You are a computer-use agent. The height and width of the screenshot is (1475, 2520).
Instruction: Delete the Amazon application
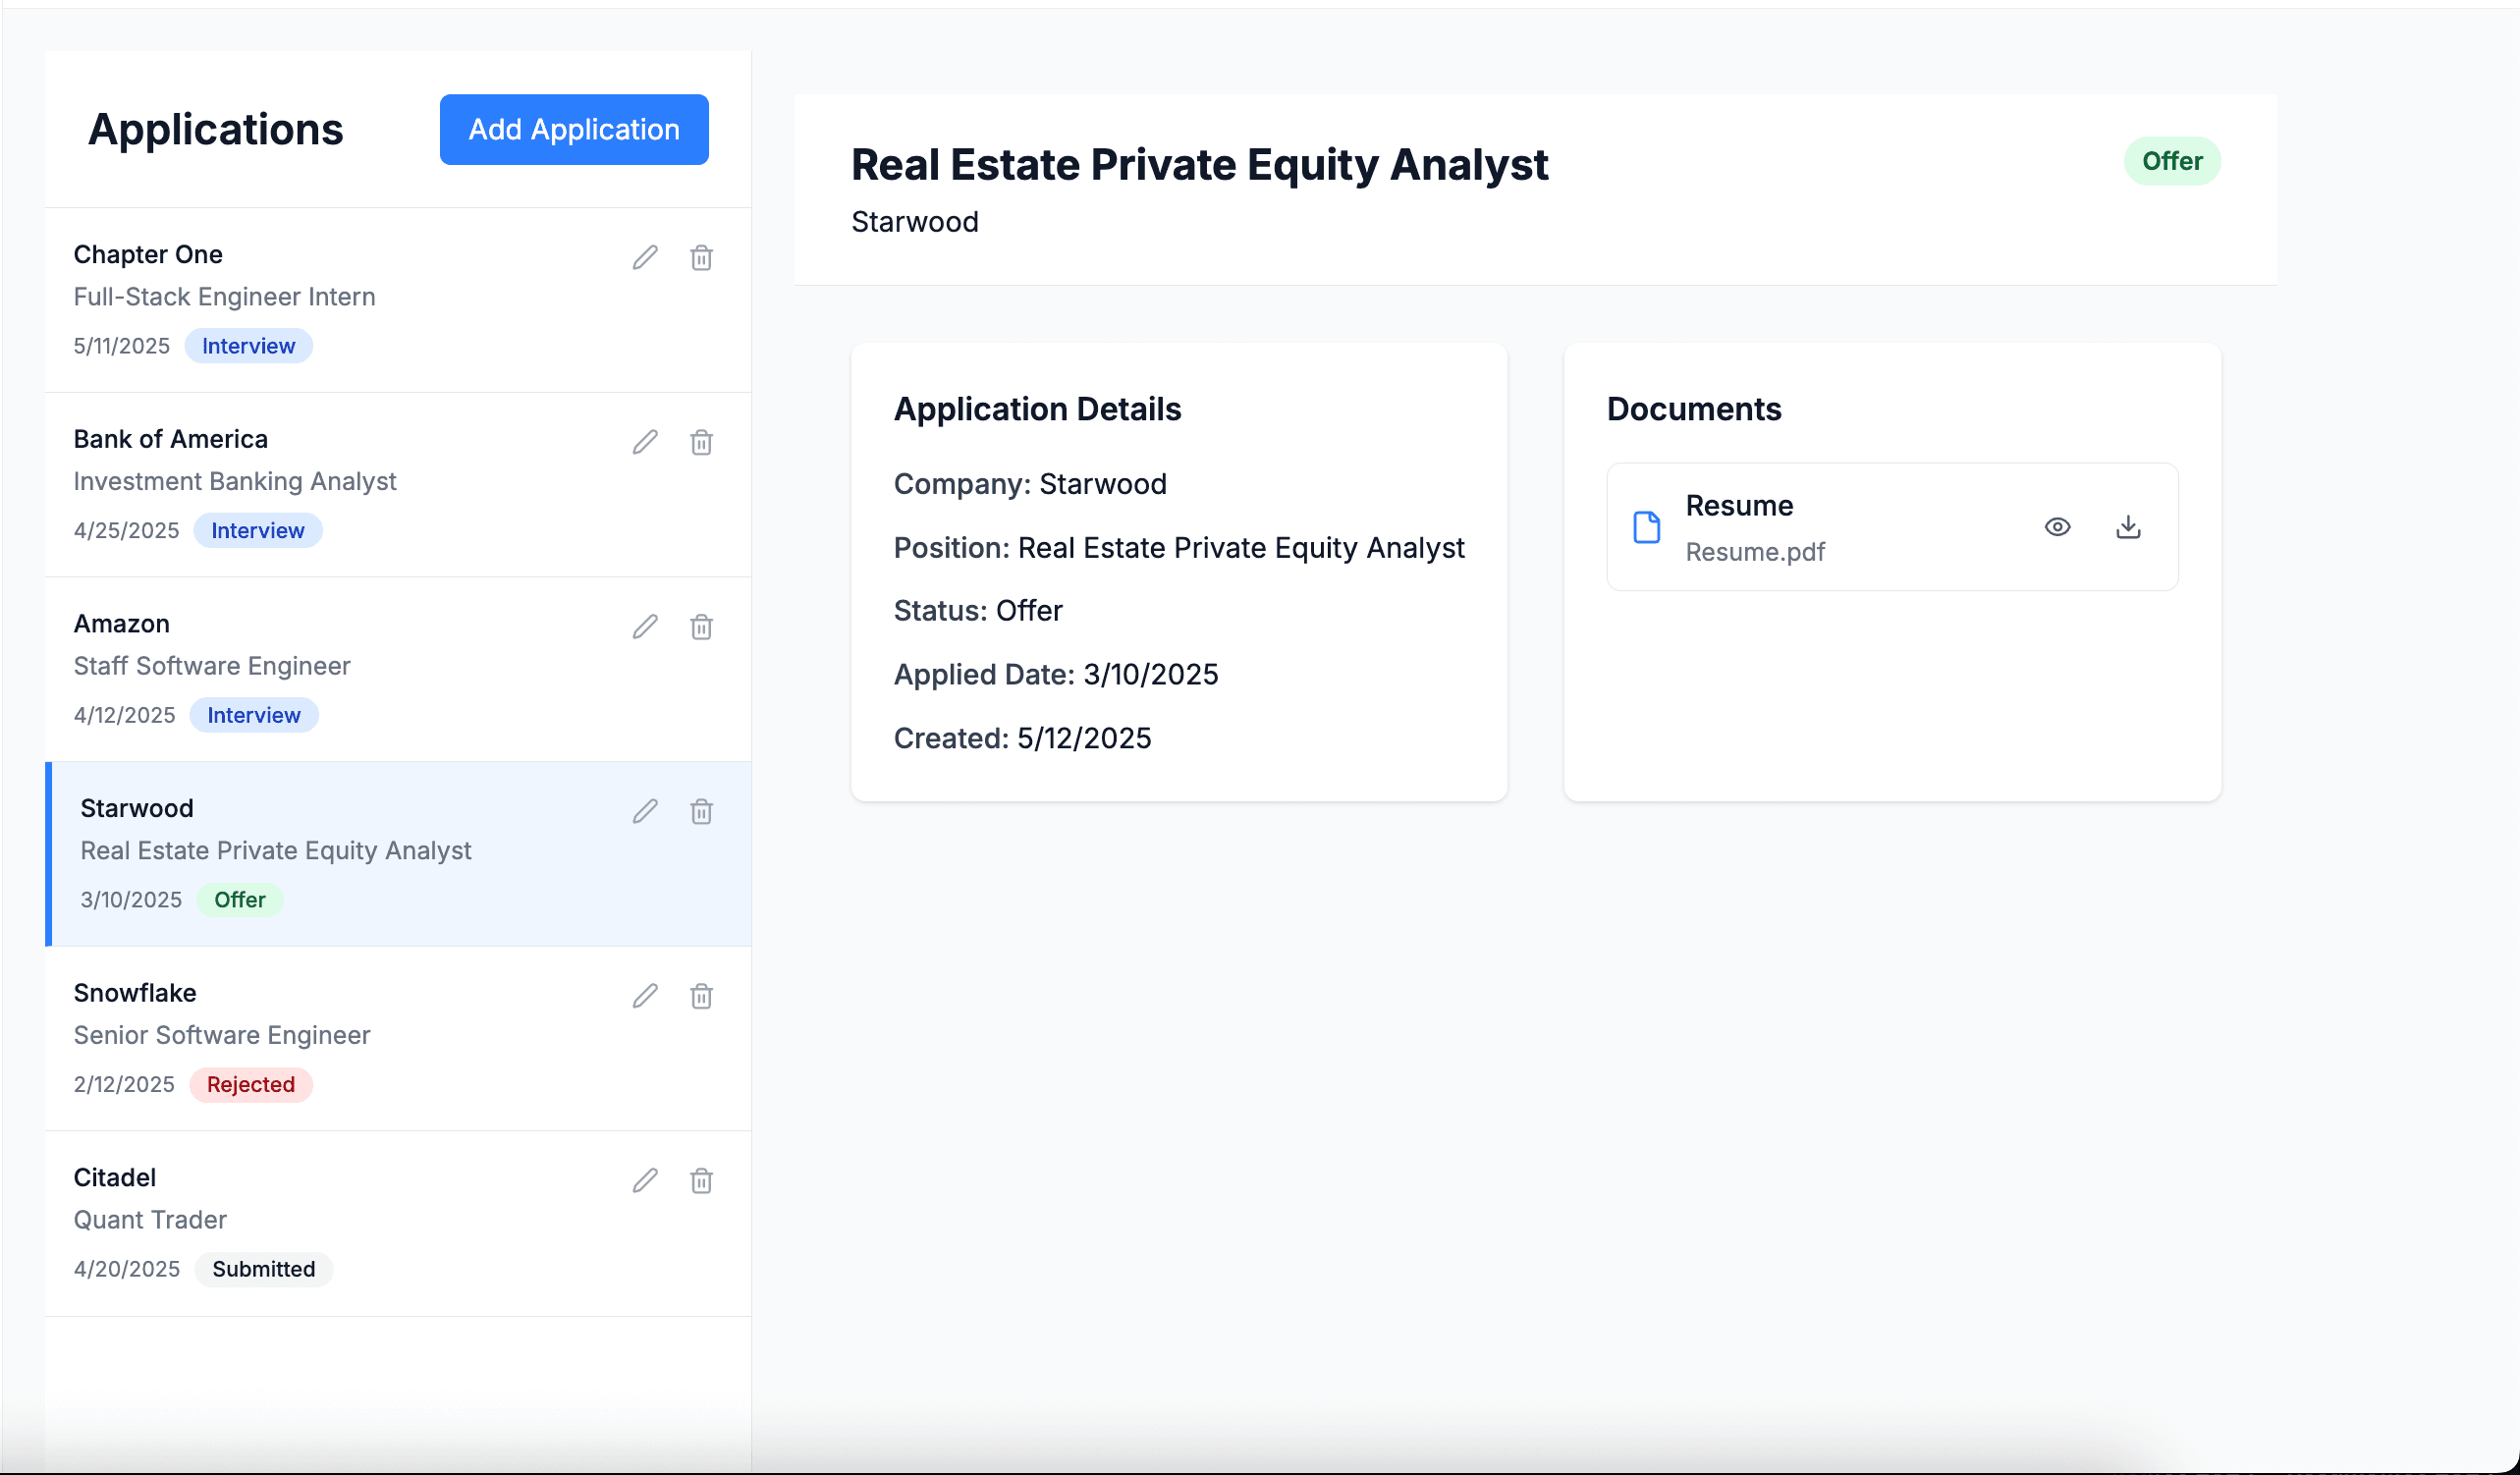701,626
